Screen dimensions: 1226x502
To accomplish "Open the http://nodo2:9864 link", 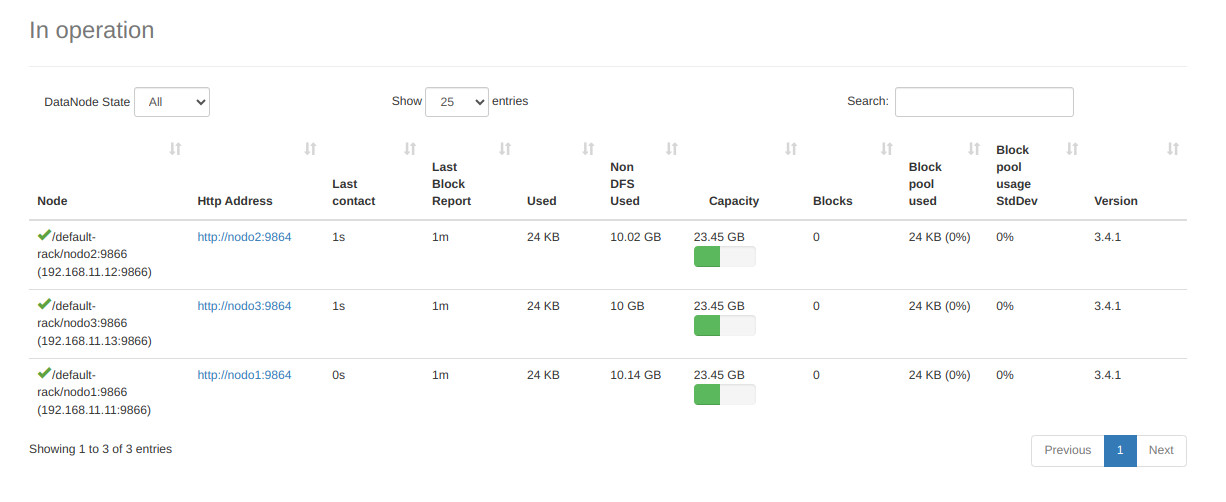I will pyautogui.click(x=244, y=237).
